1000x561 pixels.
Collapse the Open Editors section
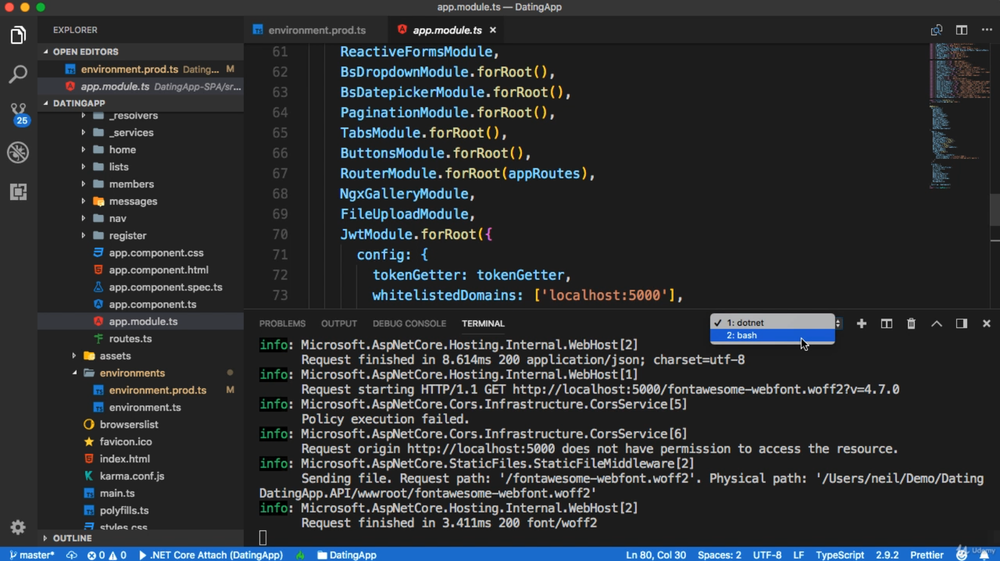click(x=140, y=52)
